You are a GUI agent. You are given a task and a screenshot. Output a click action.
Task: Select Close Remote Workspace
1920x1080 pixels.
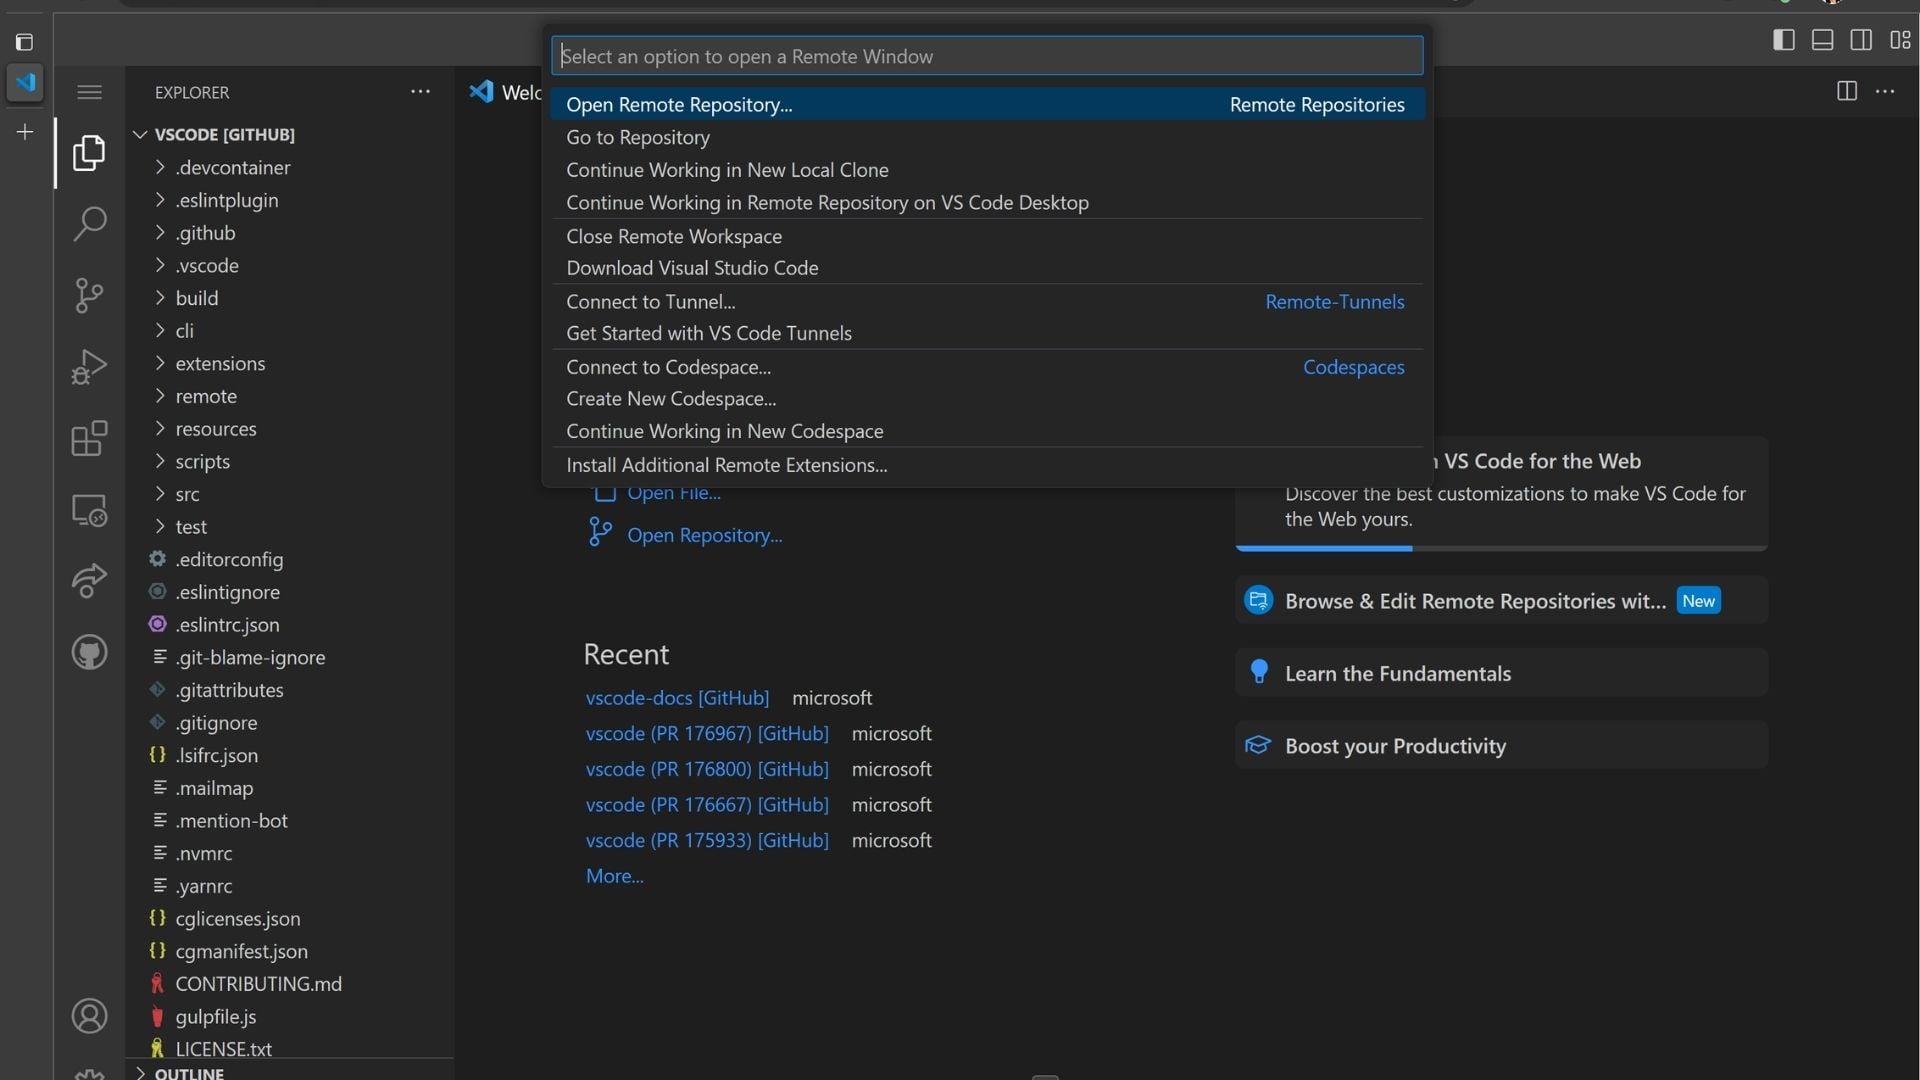[986, 236]
